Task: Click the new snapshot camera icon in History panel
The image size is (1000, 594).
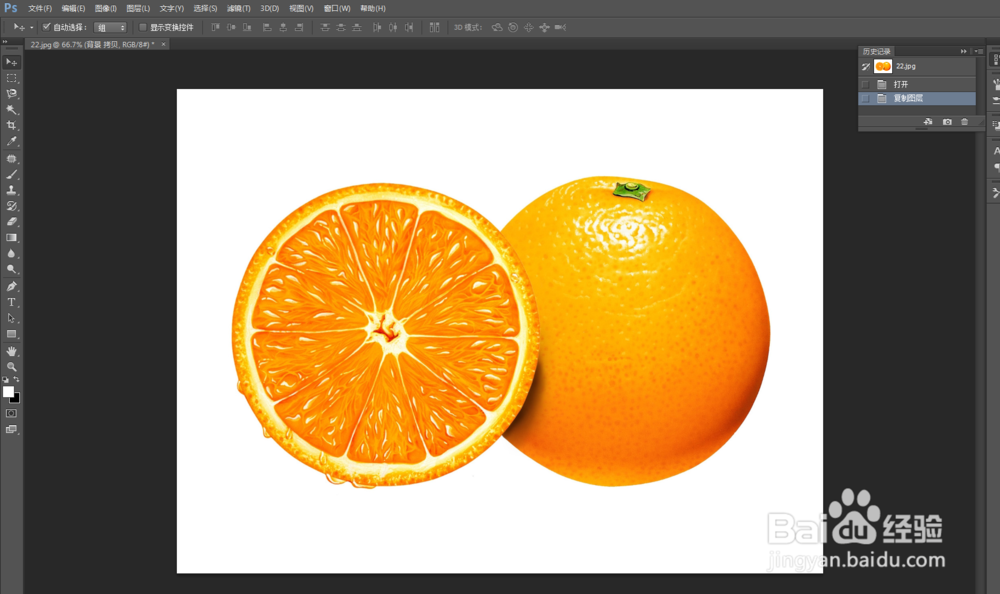Action: (x=948, y=121)
